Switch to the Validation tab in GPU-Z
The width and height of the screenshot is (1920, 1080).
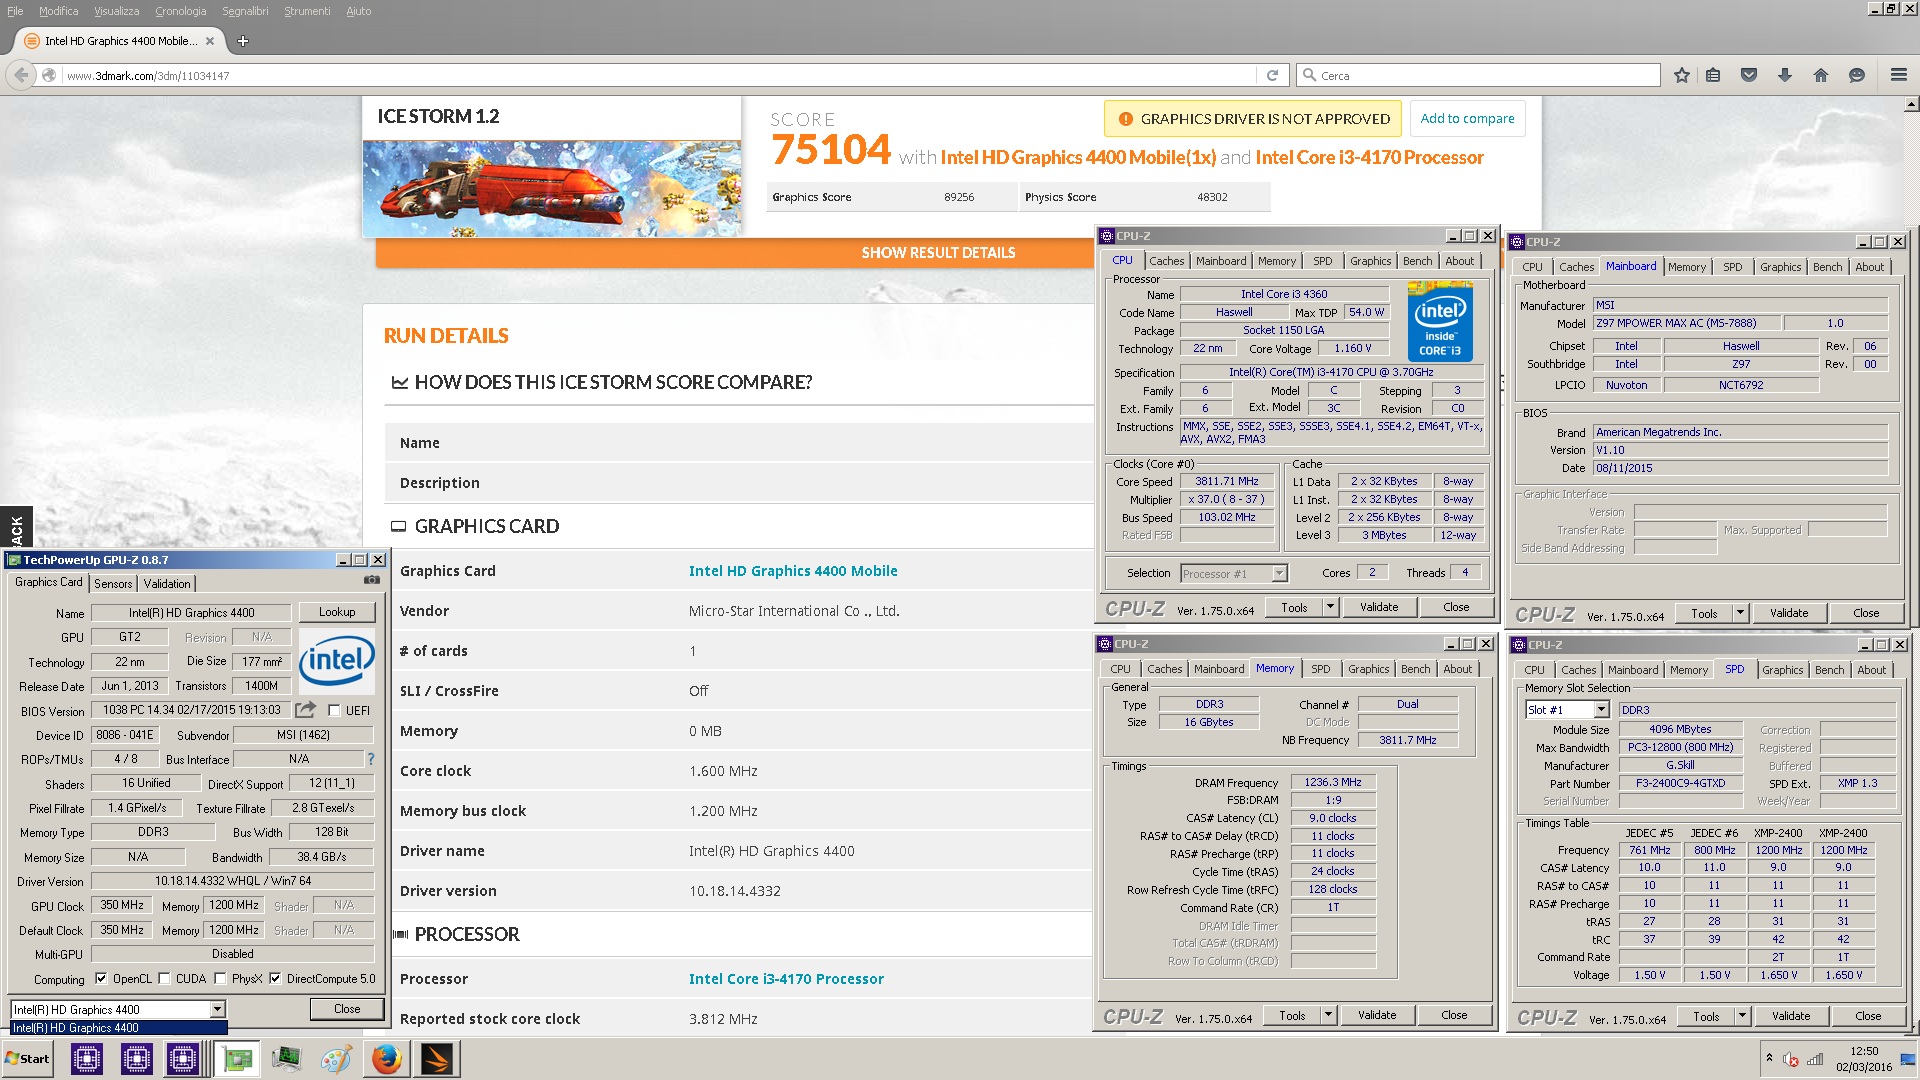pos(167,583)
